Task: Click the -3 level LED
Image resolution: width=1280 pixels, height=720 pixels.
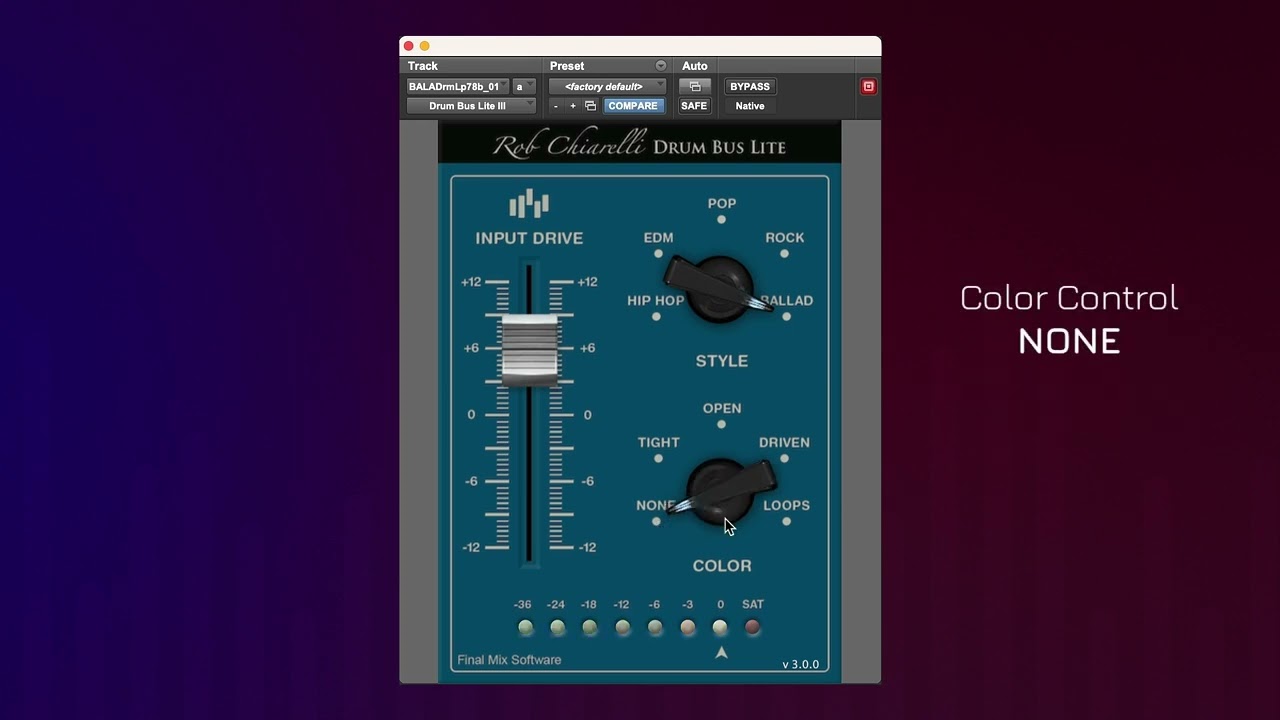Action: [688, 628]
